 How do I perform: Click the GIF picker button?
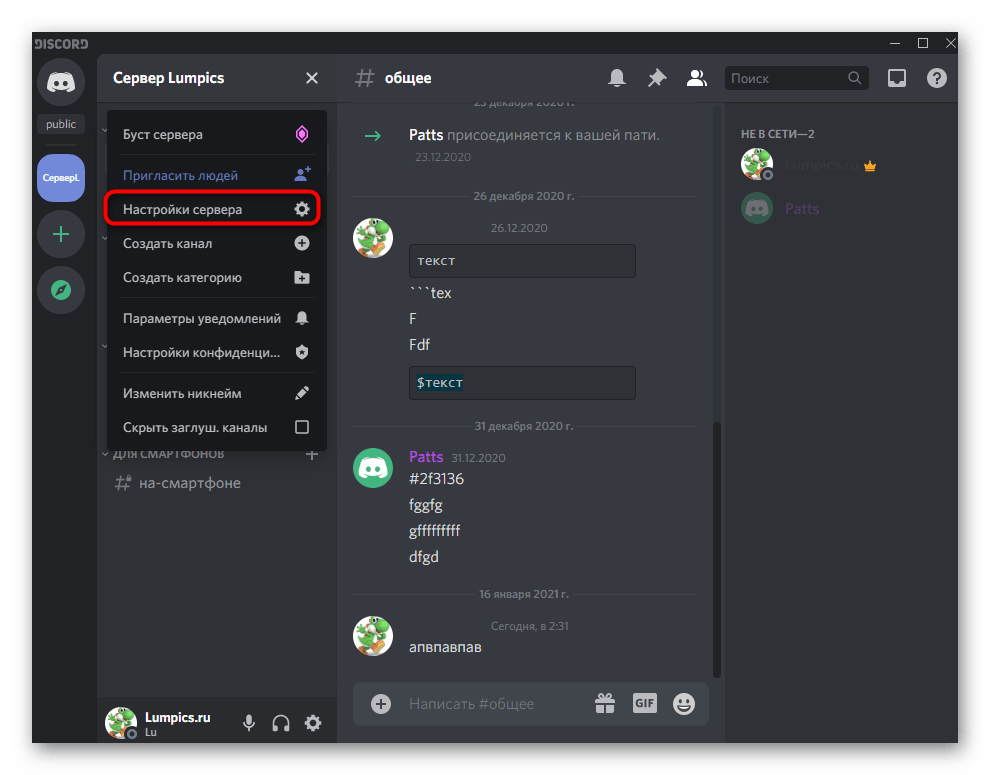click(x=644, y=703)
